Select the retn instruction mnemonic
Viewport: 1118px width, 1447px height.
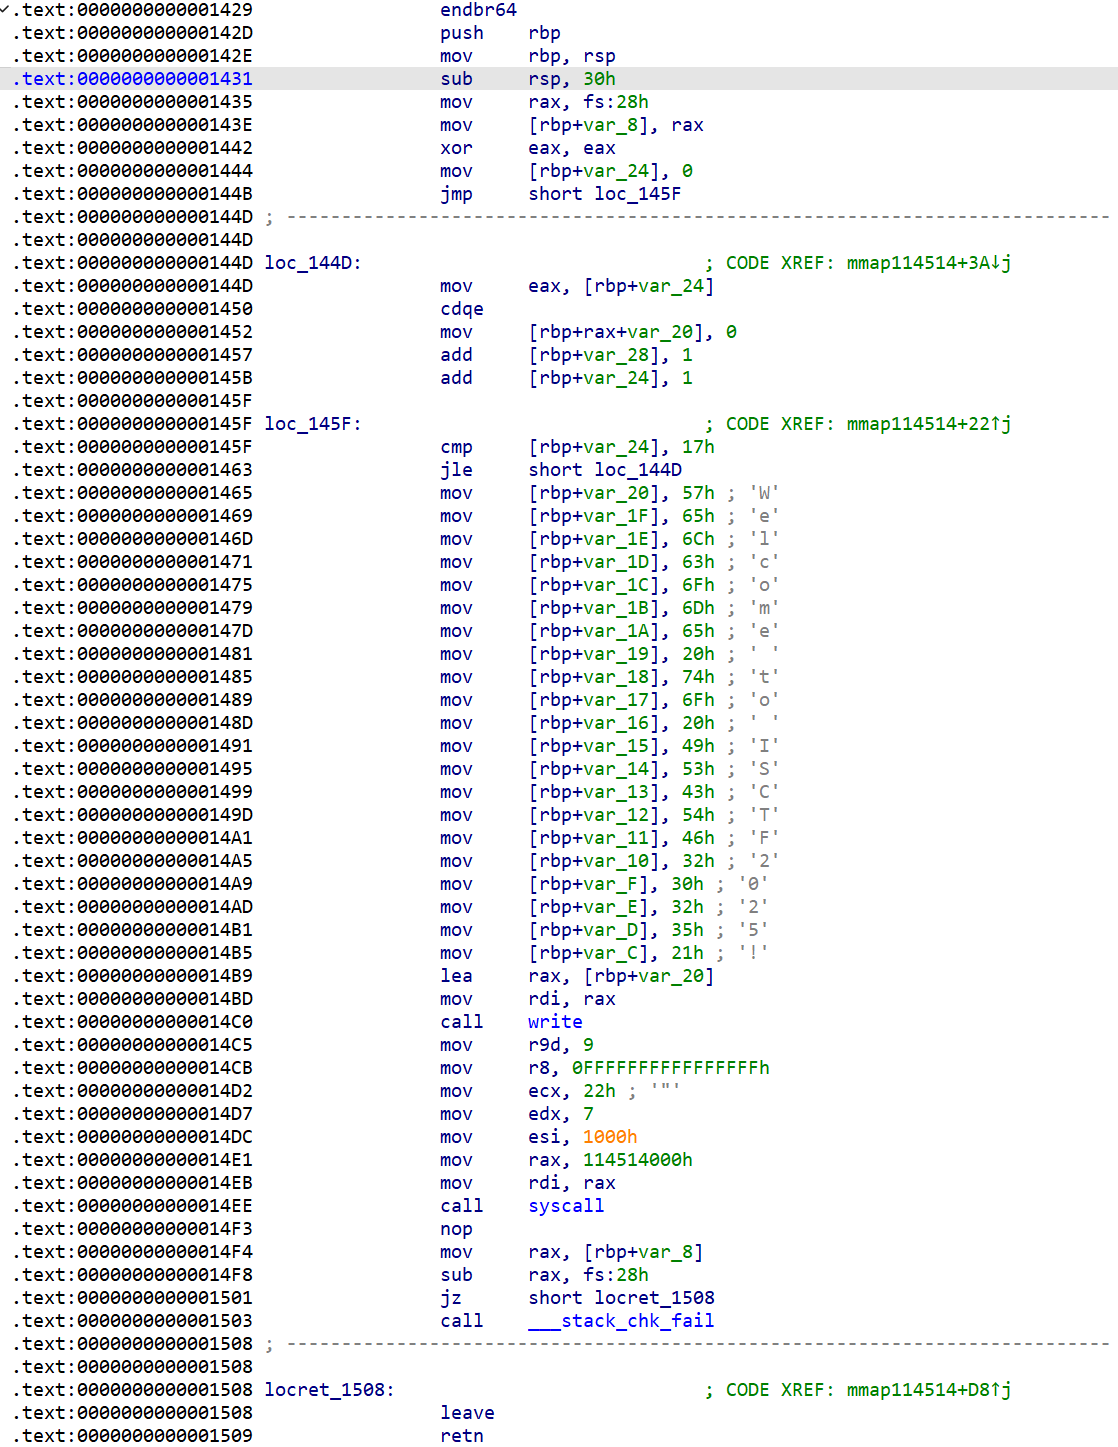click(461, 1436)
